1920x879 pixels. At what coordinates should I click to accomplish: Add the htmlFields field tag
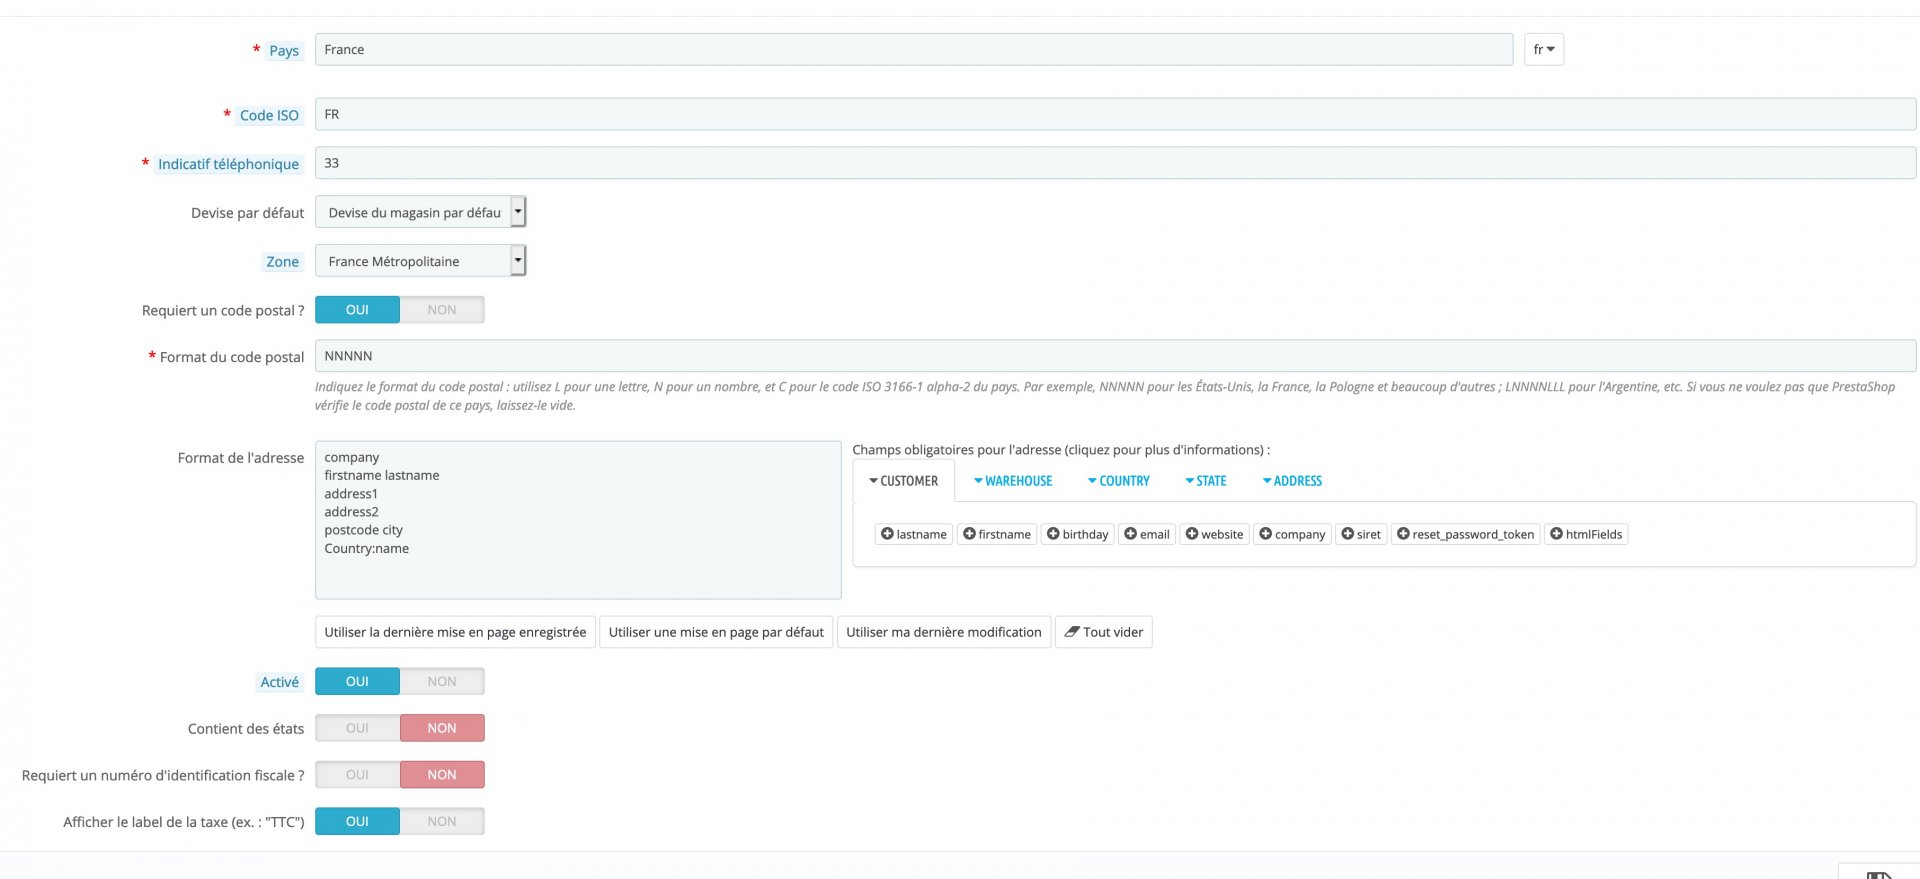pos(1586,534)
